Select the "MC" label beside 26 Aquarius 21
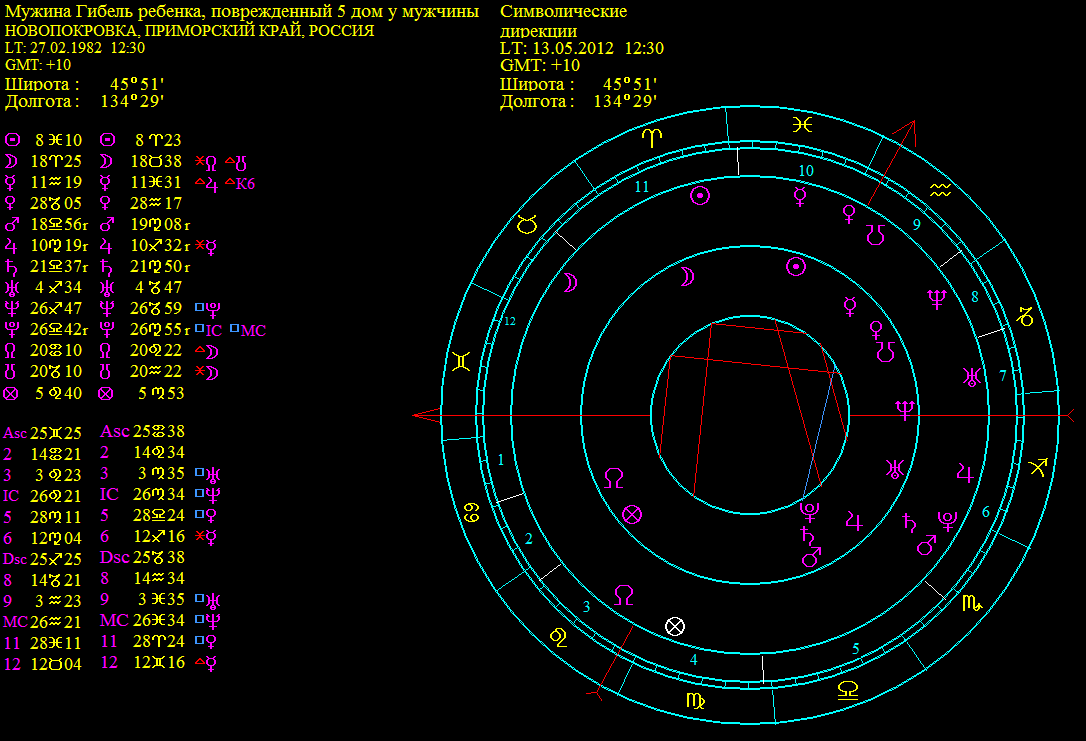Screen dimensions: 1086x741 pyautogui.click(x=15, y=623)
